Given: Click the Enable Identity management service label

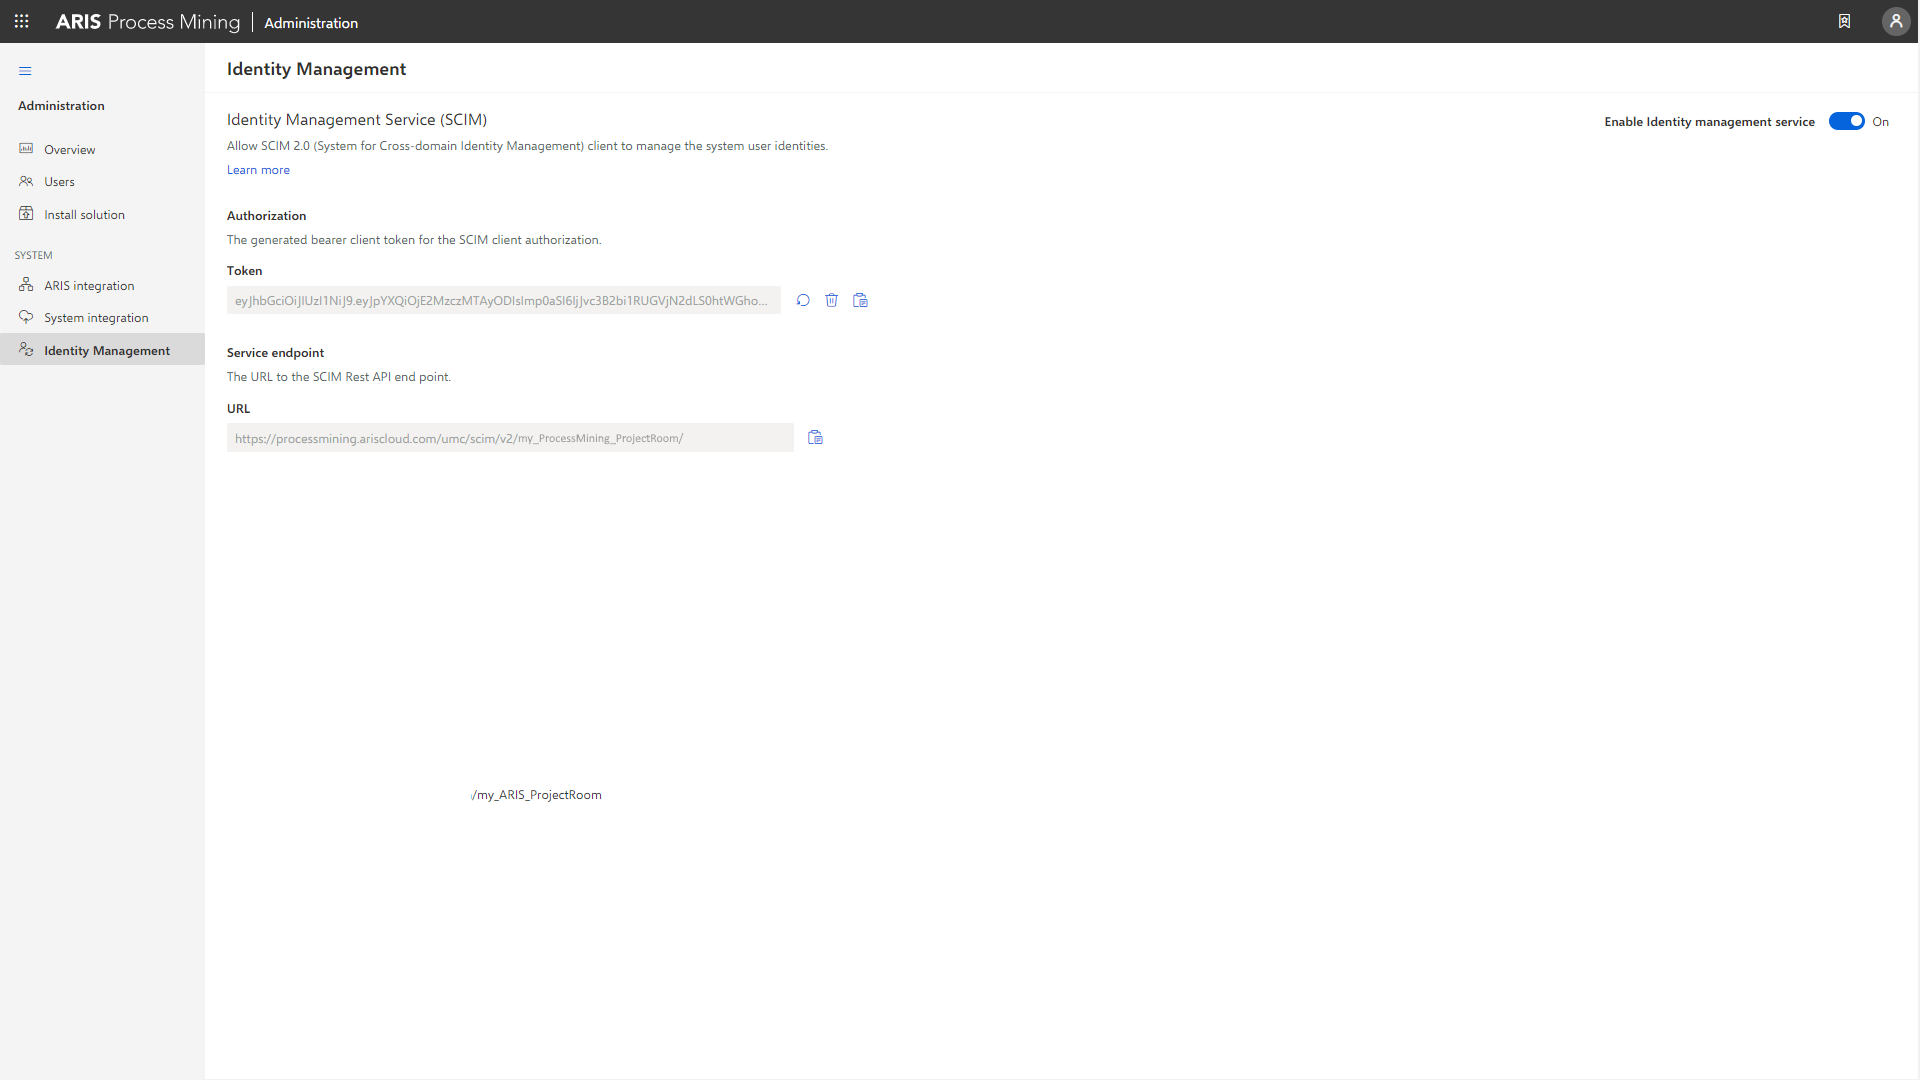Looking at the screenshot, I should (1709, 122).
